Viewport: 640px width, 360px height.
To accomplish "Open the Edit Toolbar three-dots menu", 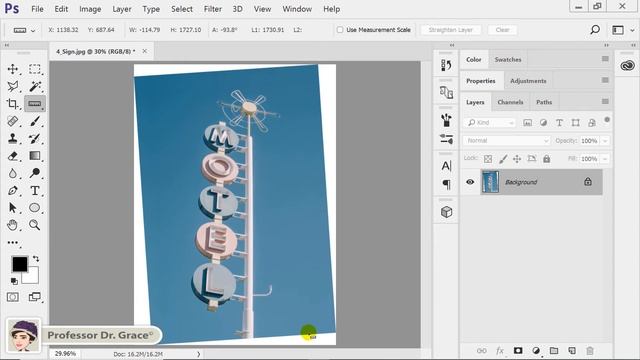I will [x=13, y=242].
